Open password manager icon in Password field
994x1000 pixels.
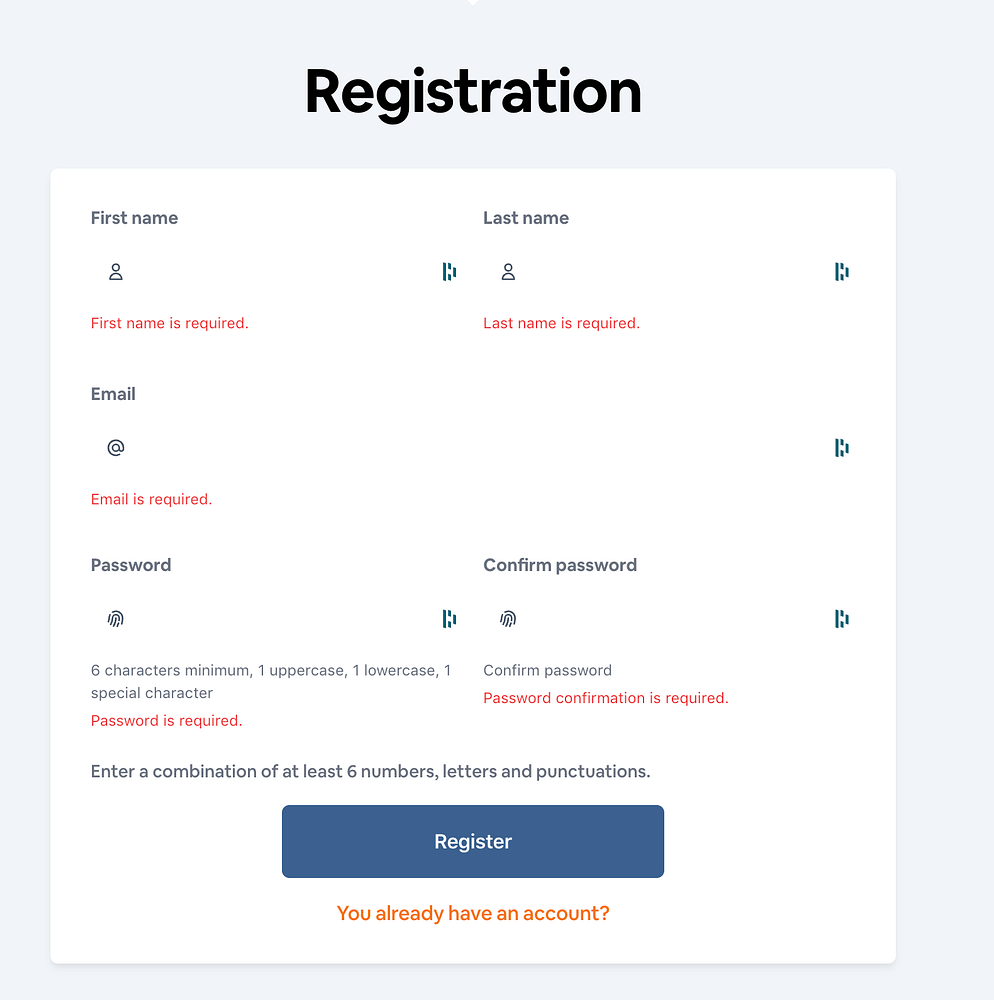point(449,619)
